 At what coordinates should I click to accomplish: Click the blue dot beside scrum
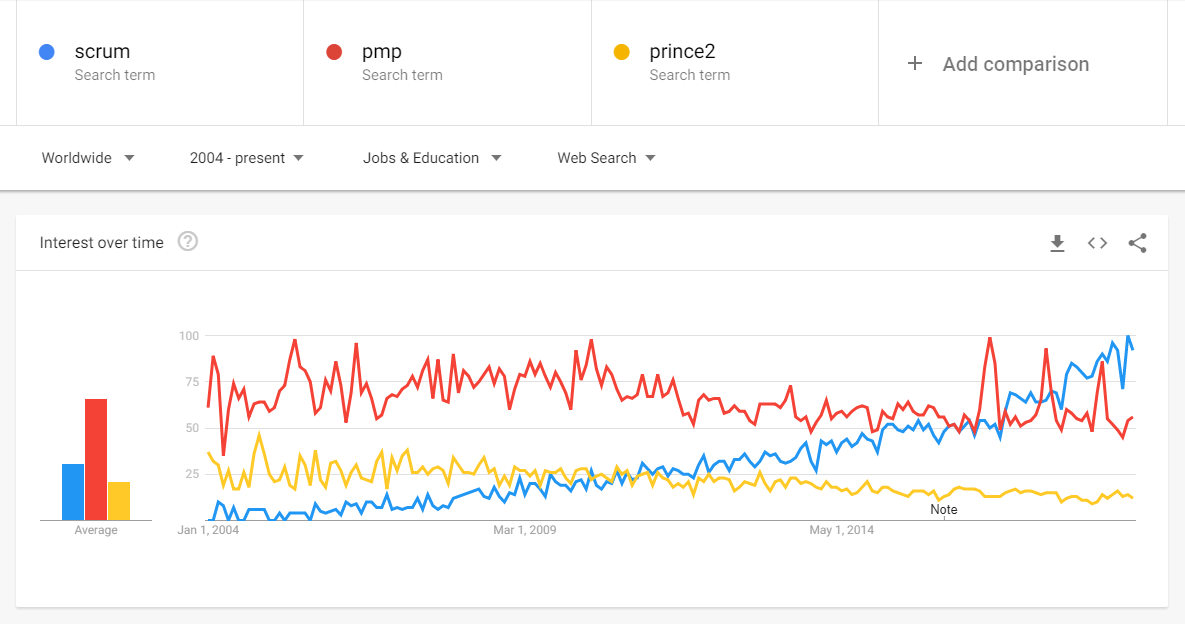click(46, 52)
